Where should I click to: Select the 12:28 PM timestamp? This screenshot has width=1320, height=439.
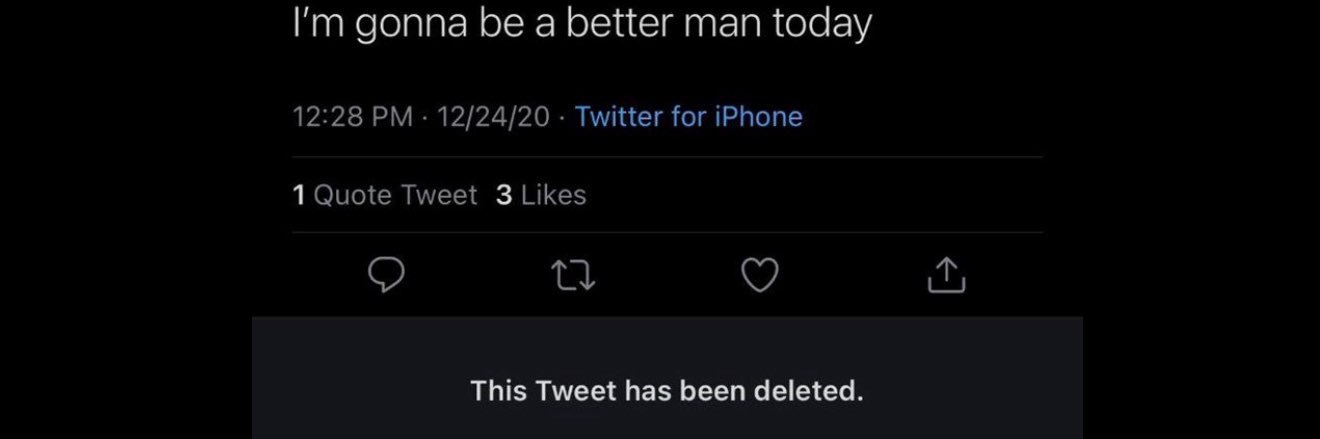353,117
